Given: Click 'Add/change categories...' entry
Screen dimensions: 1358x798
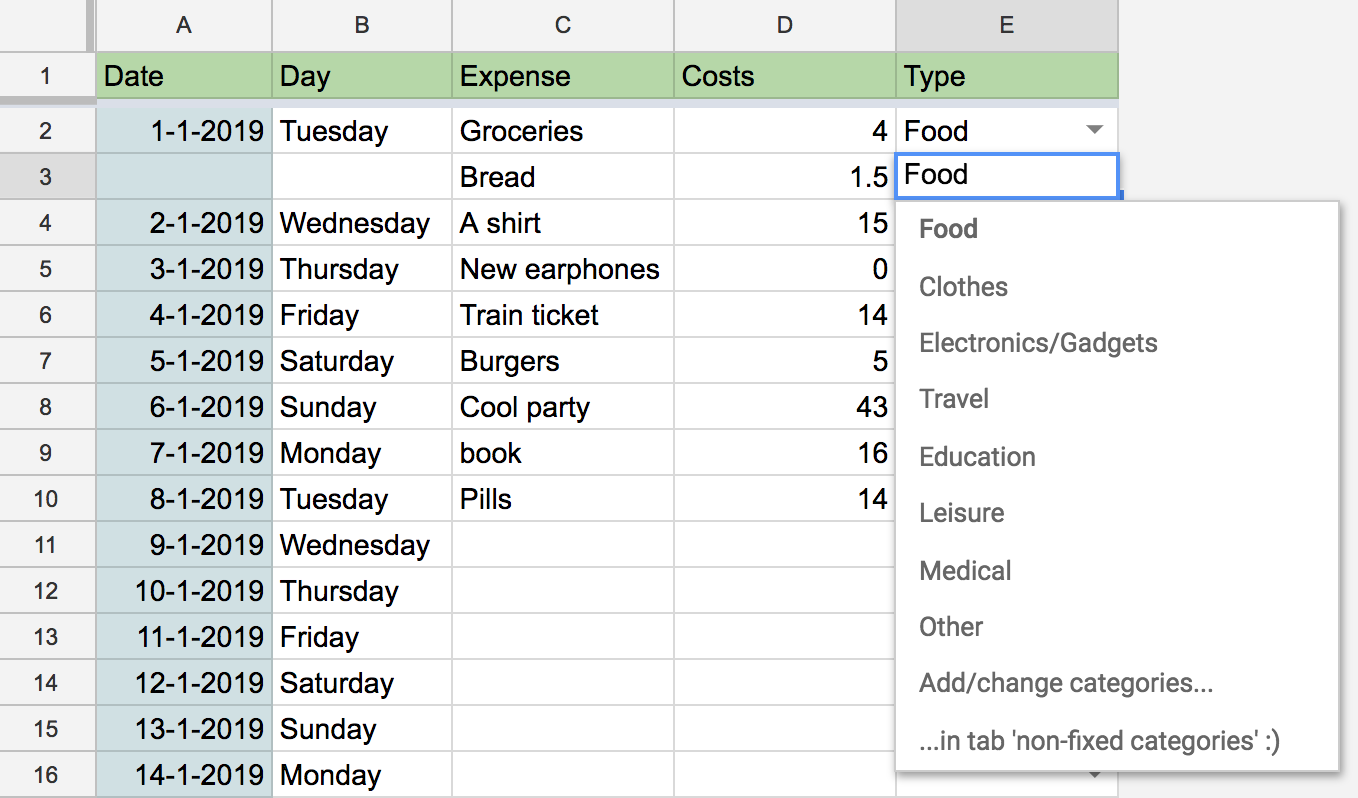Looking at the screenshot, I should tap(1066, 684).
